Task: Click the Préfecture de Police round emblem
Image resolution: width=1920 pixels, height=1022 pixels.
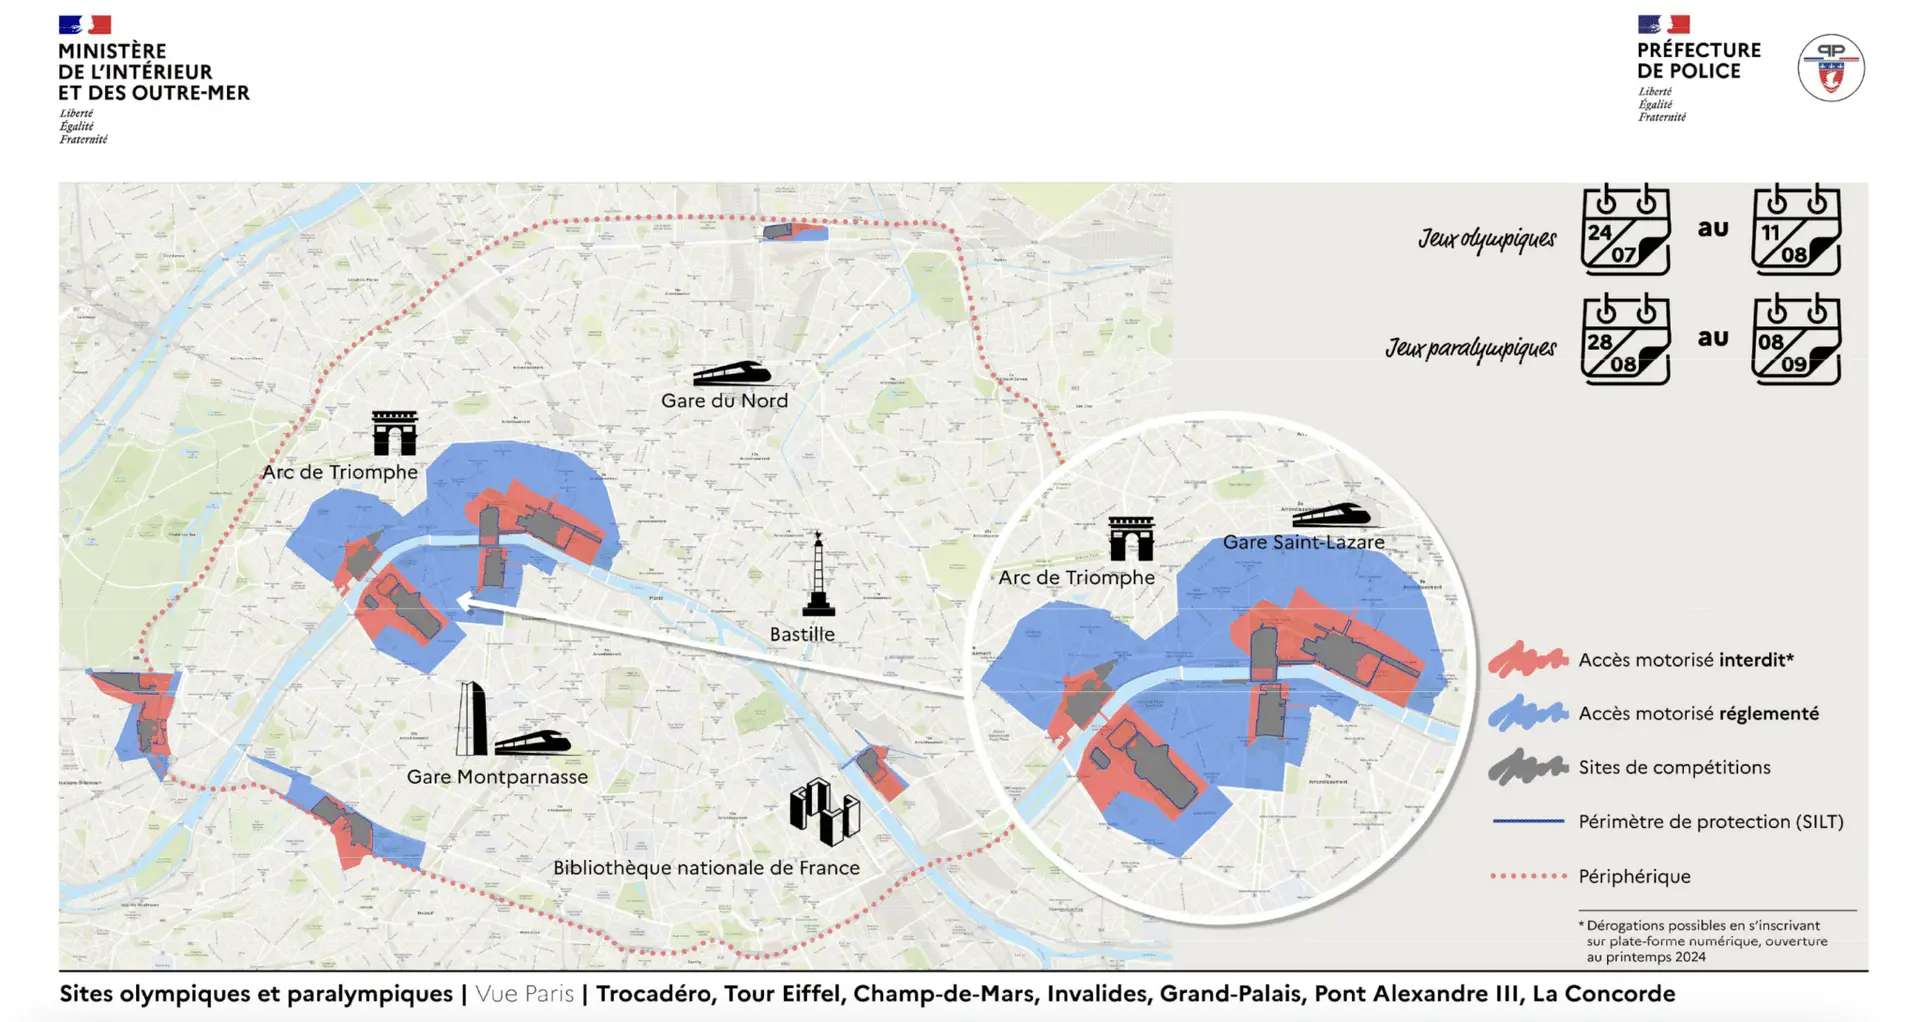Action: [1831, 68]
